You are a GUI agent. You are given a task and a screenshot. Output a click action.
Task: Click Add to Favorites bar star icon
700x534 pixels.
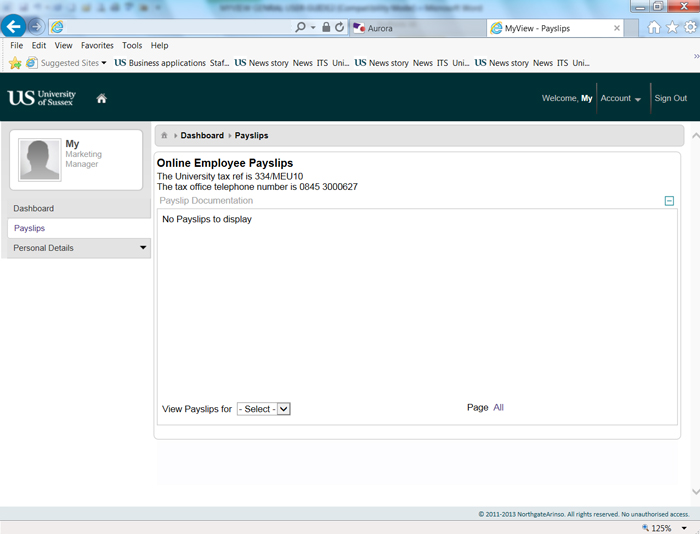pos(15,63)
